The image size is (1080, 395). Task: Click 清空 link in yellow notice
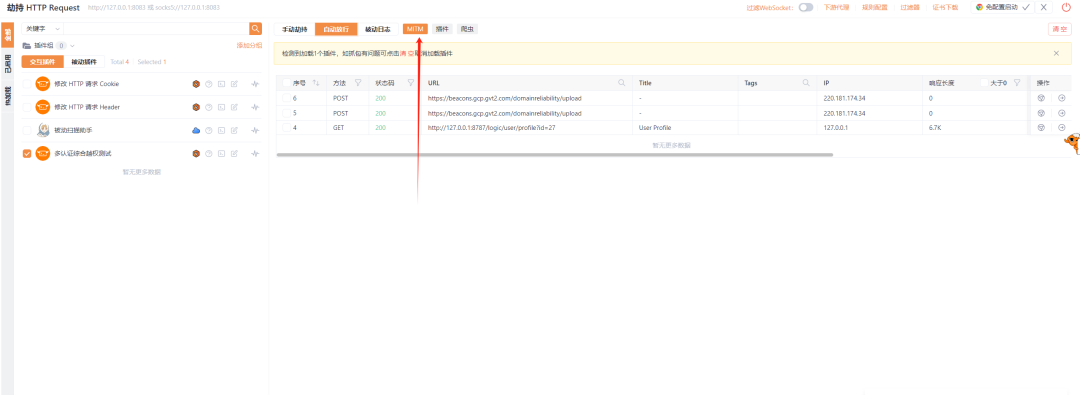(406, 53)
